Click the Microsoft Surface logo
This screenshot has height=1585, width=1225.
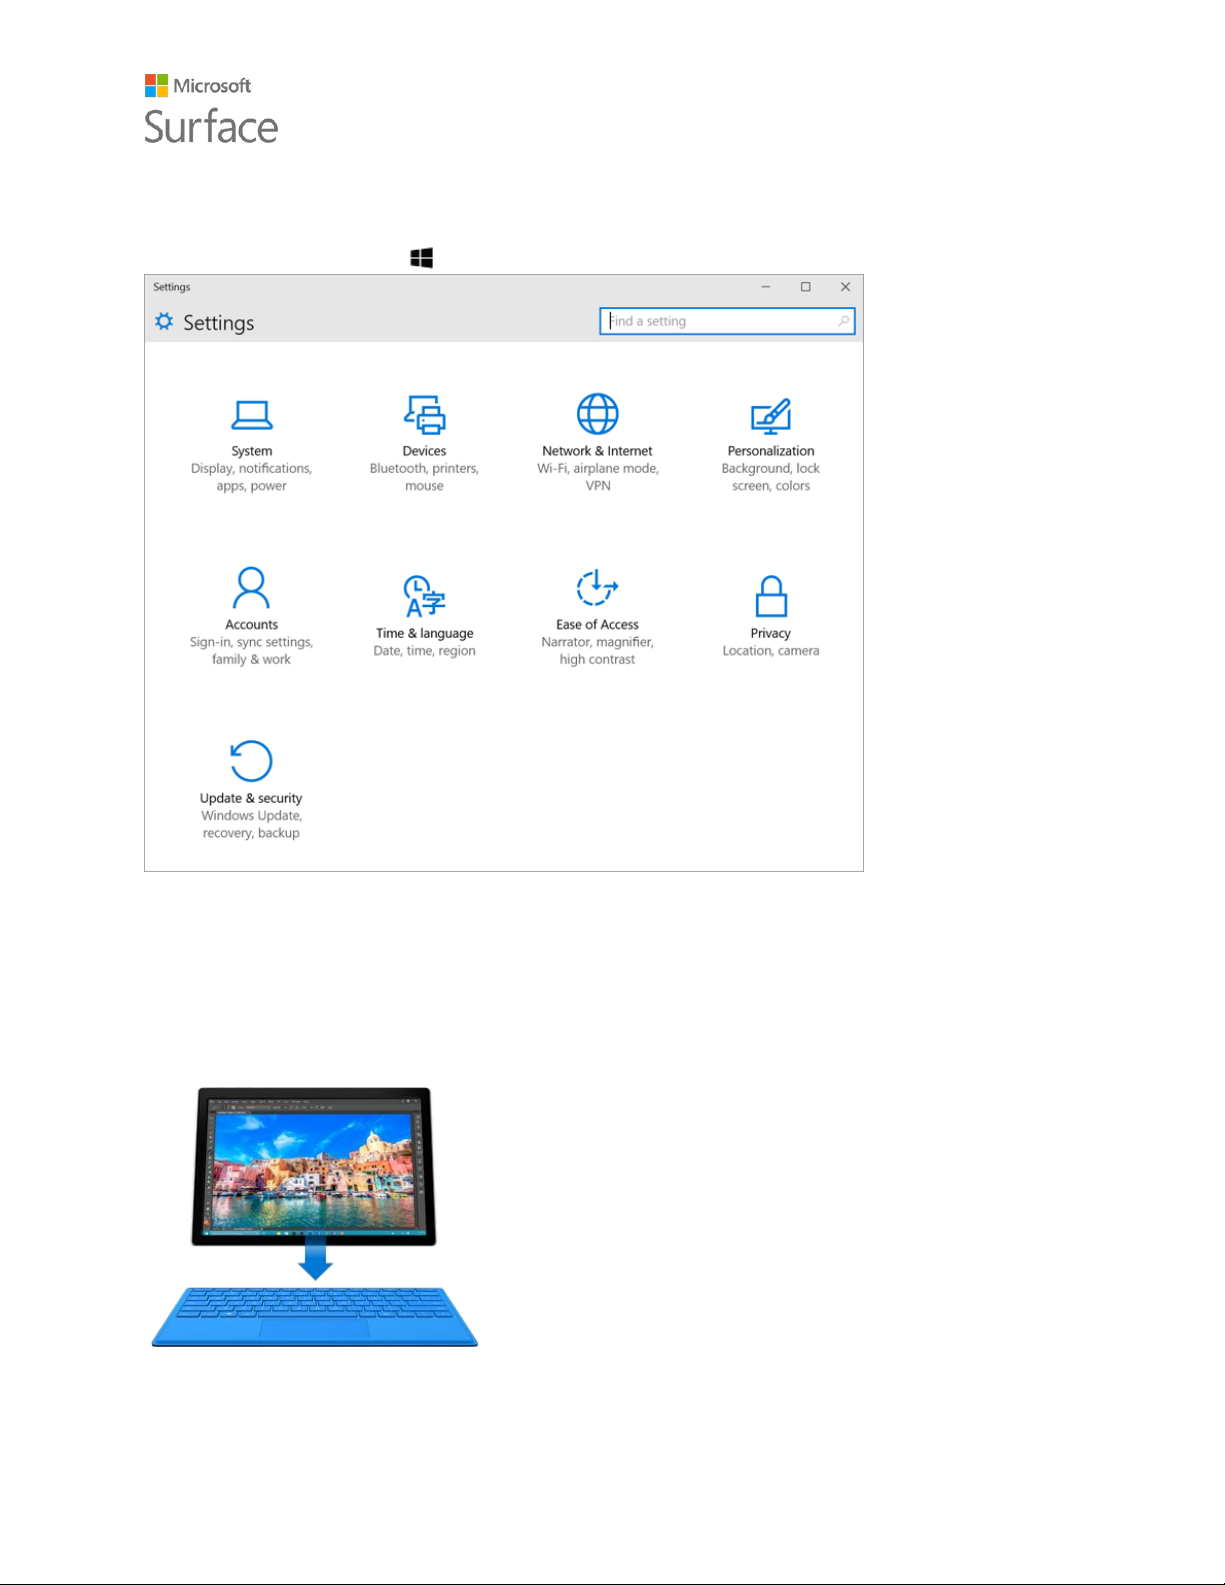[x=211, y=109]
